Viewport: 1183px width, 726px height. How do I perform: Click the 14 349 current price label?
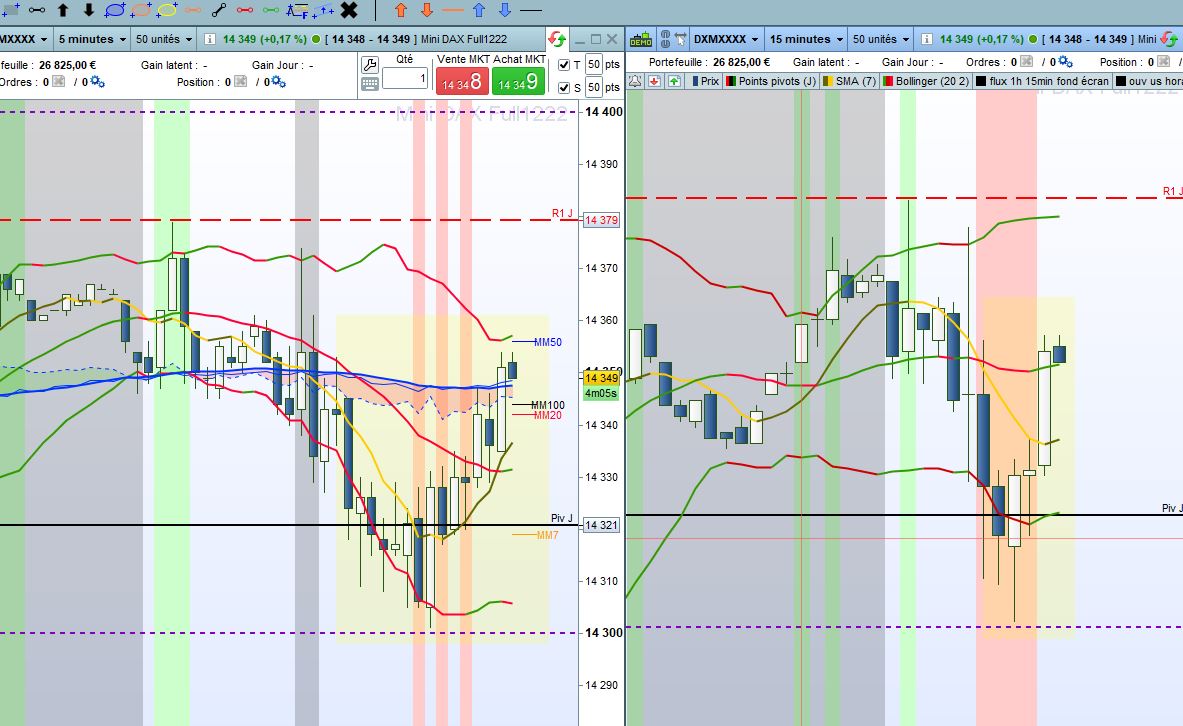tap(601, 378)
